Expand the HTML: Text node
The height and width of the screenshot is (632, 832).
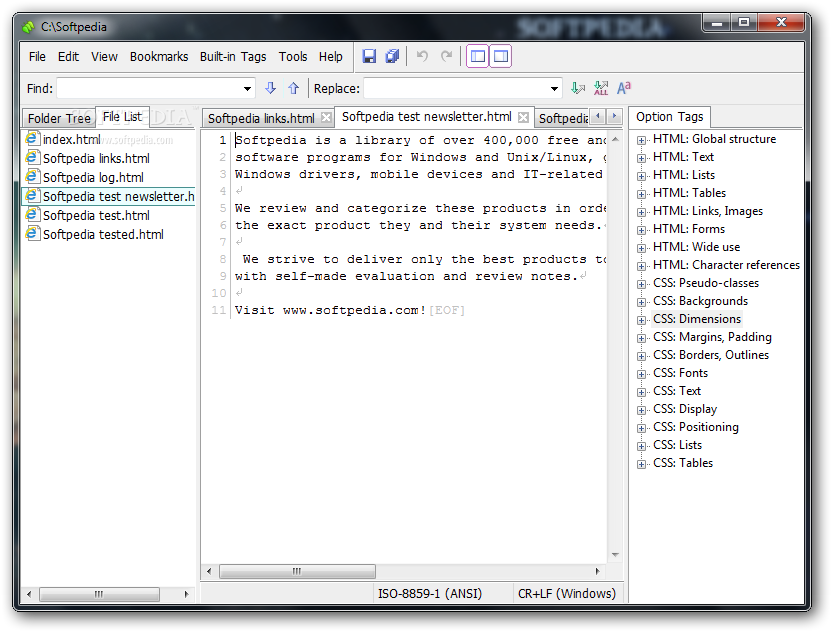point(642,159)
